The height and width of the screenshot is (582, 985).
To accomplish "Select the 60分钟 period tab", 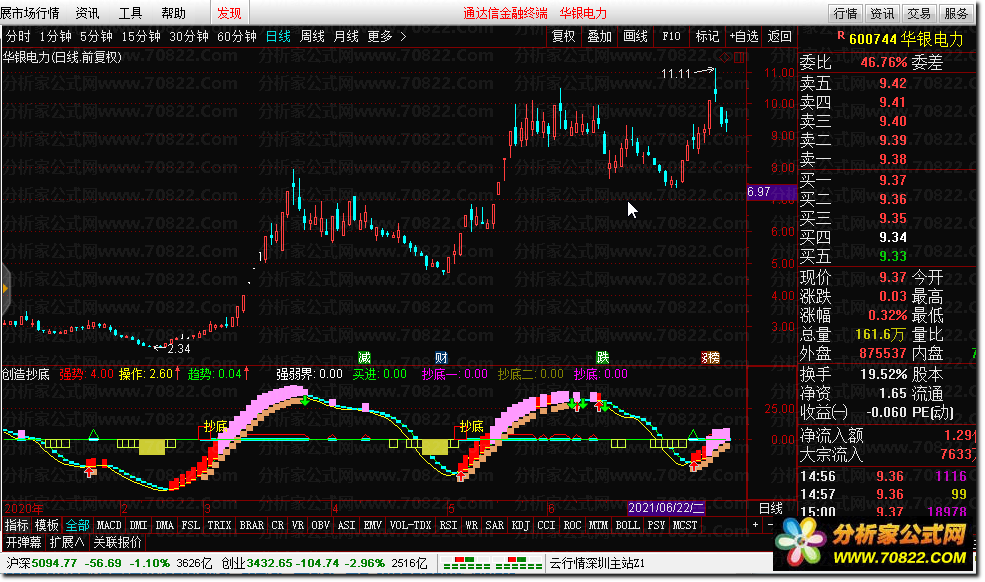I will pos(237,36).
